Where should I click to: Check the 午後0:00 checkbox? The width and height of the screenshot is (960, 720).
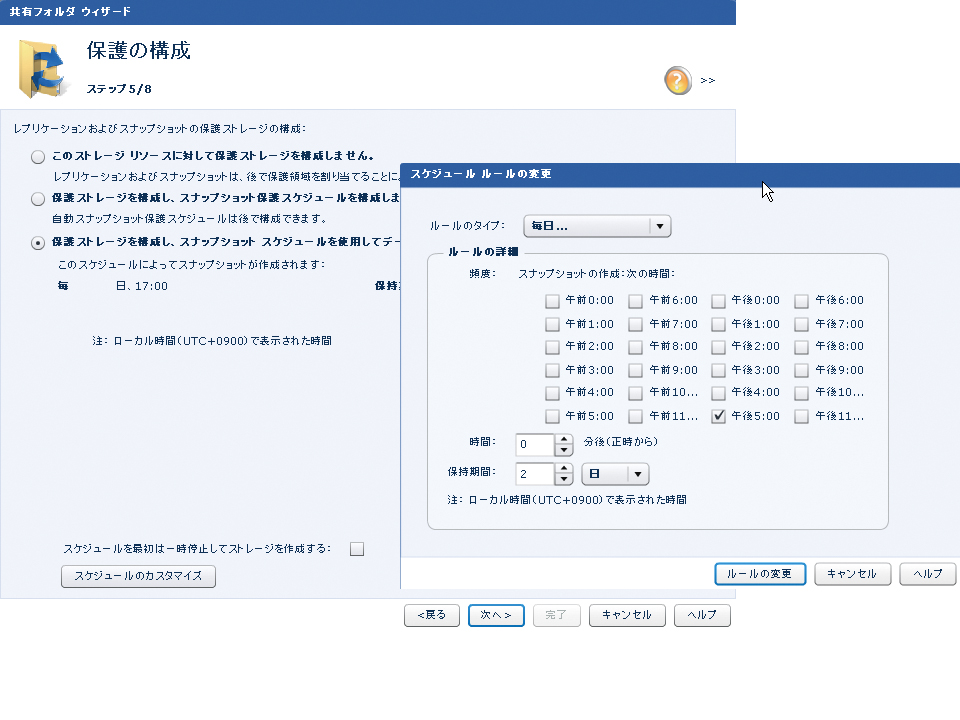click(719, 301)
